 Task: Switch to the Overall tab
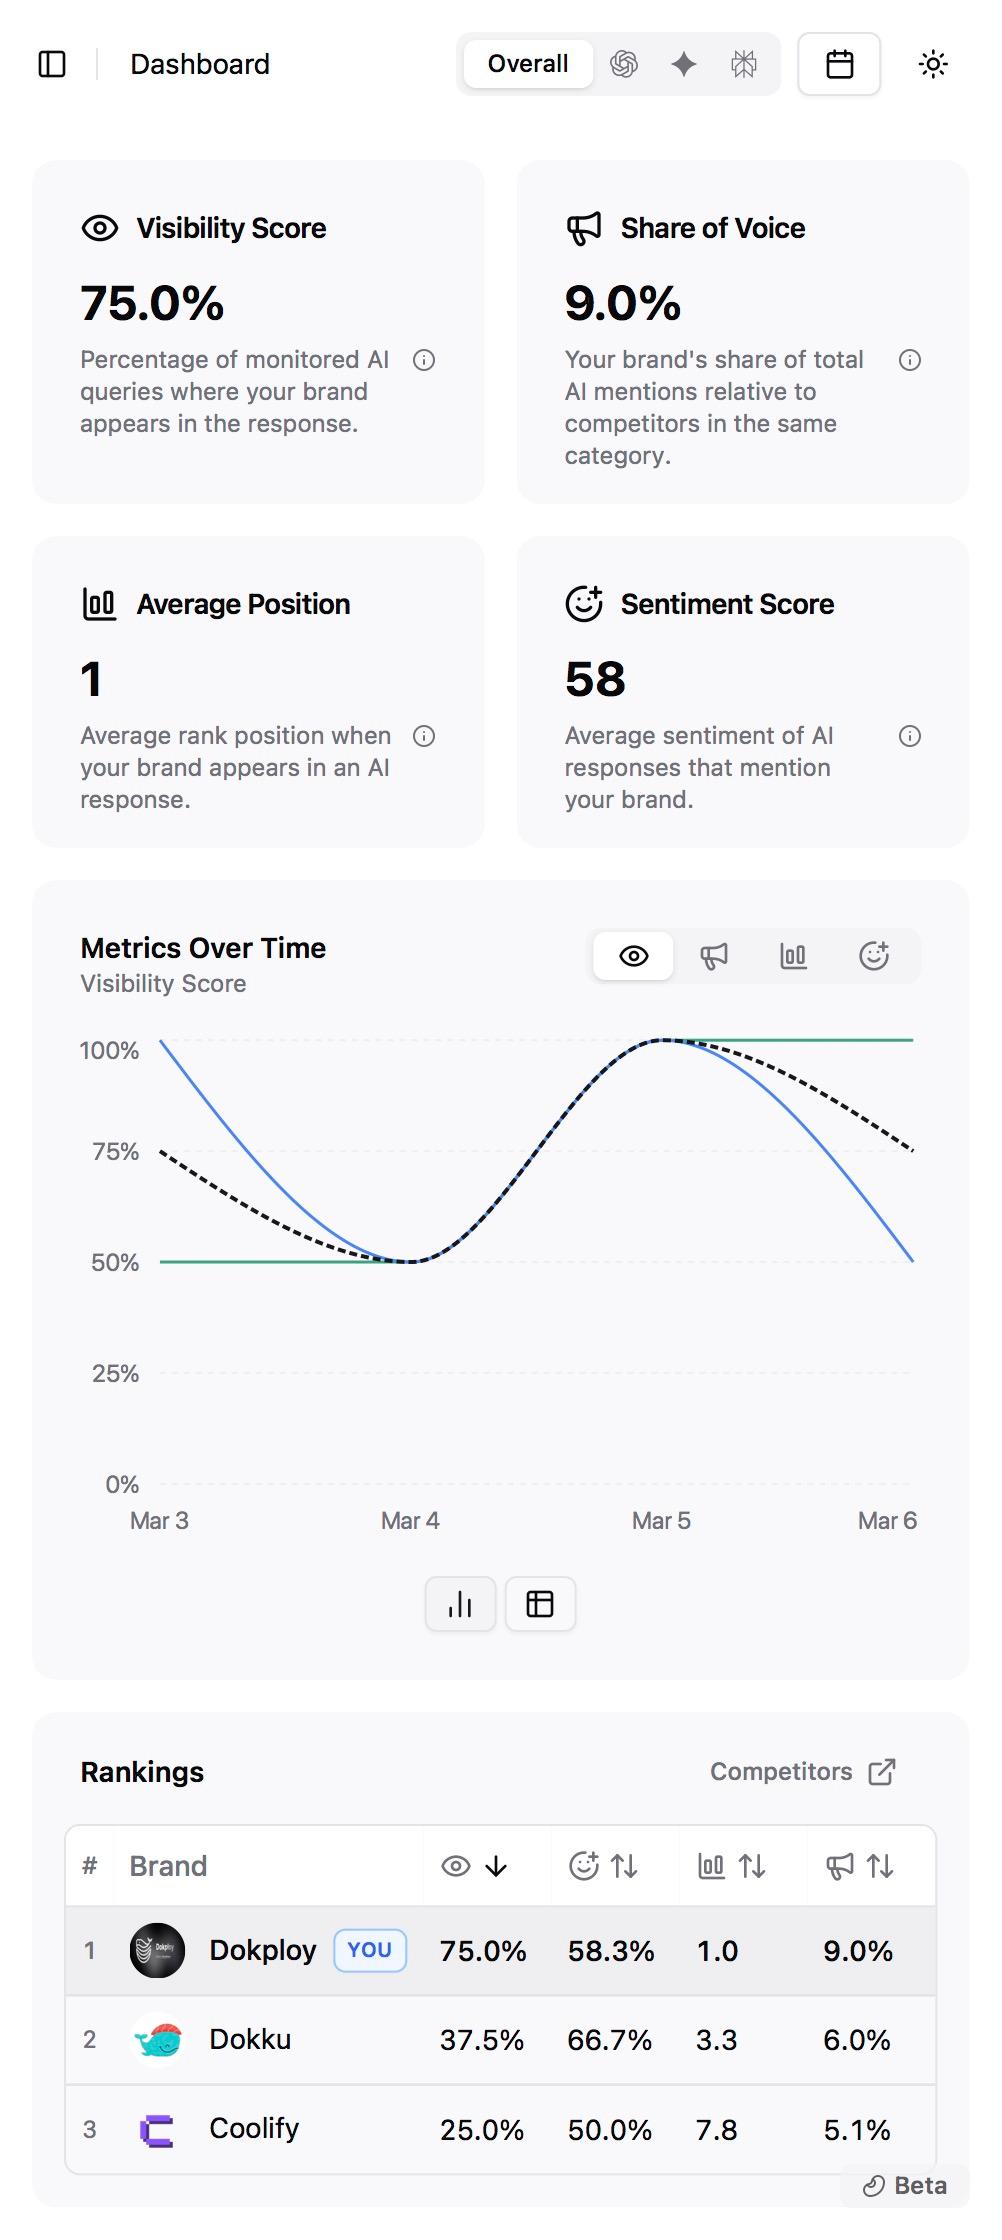click(527, 63)
